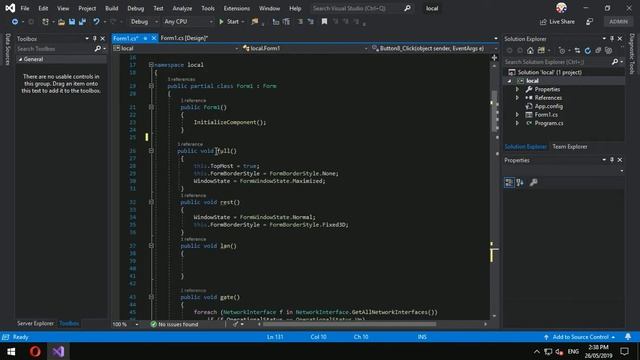
Task: Select Alphabetical sort in Properties panel
Action: [520, 182]
